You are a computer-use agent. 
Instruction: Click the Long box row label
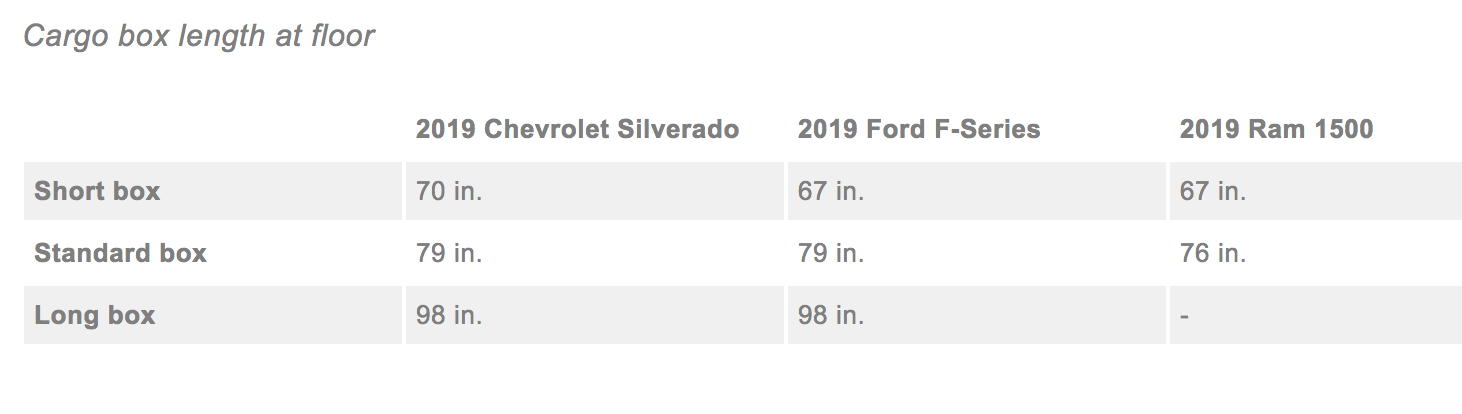[x=213, y=315]
